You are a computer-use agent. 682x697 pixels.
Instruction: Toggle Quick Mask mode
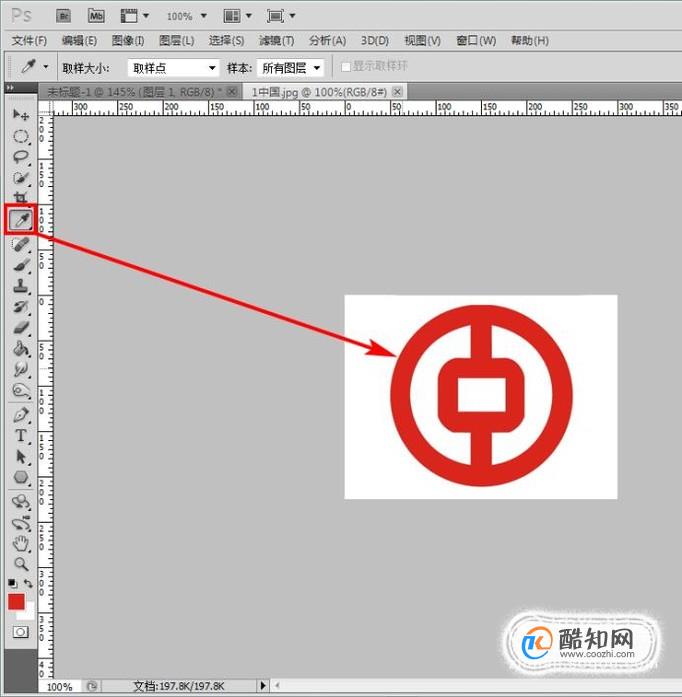(20, 632)
